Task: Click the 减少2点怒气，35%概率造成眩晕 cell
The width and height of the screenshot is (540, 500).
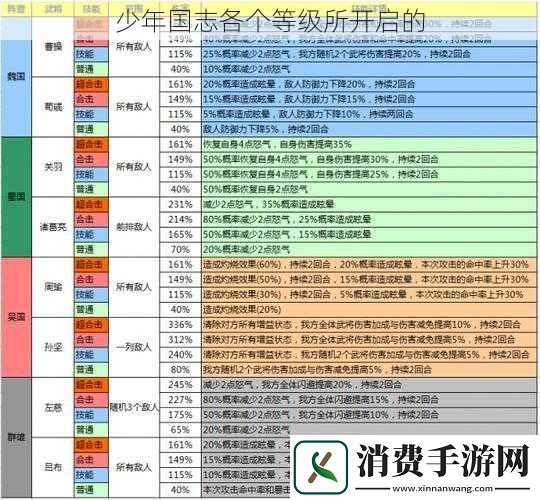Action: coord(369,204)
